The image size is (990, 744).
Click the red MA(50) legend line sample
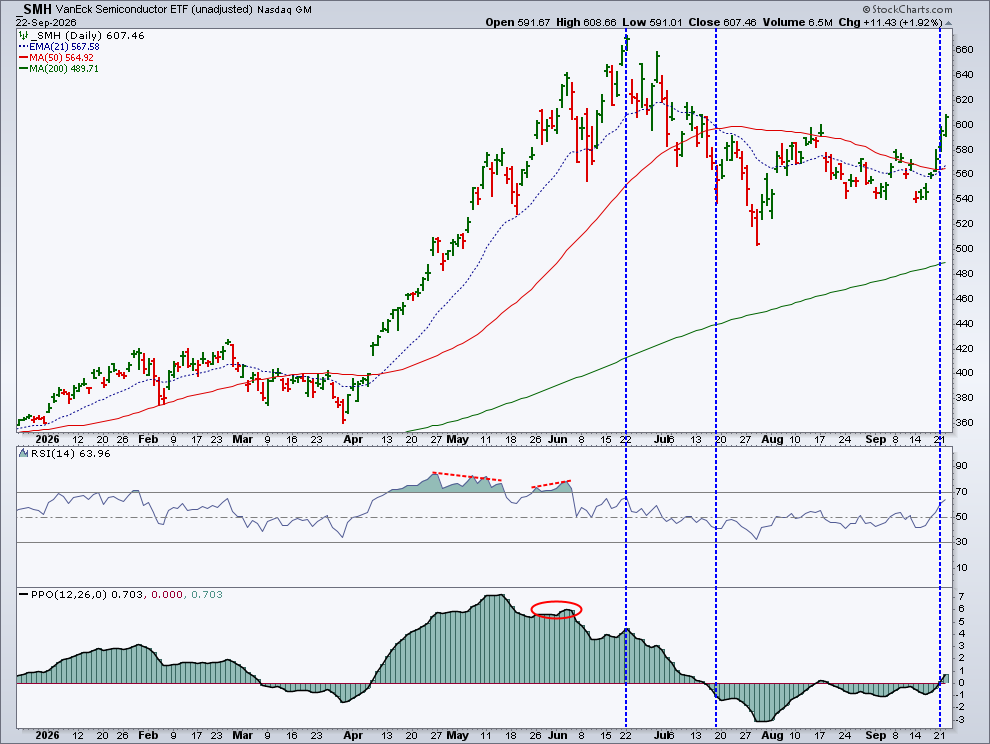(23, 57)
